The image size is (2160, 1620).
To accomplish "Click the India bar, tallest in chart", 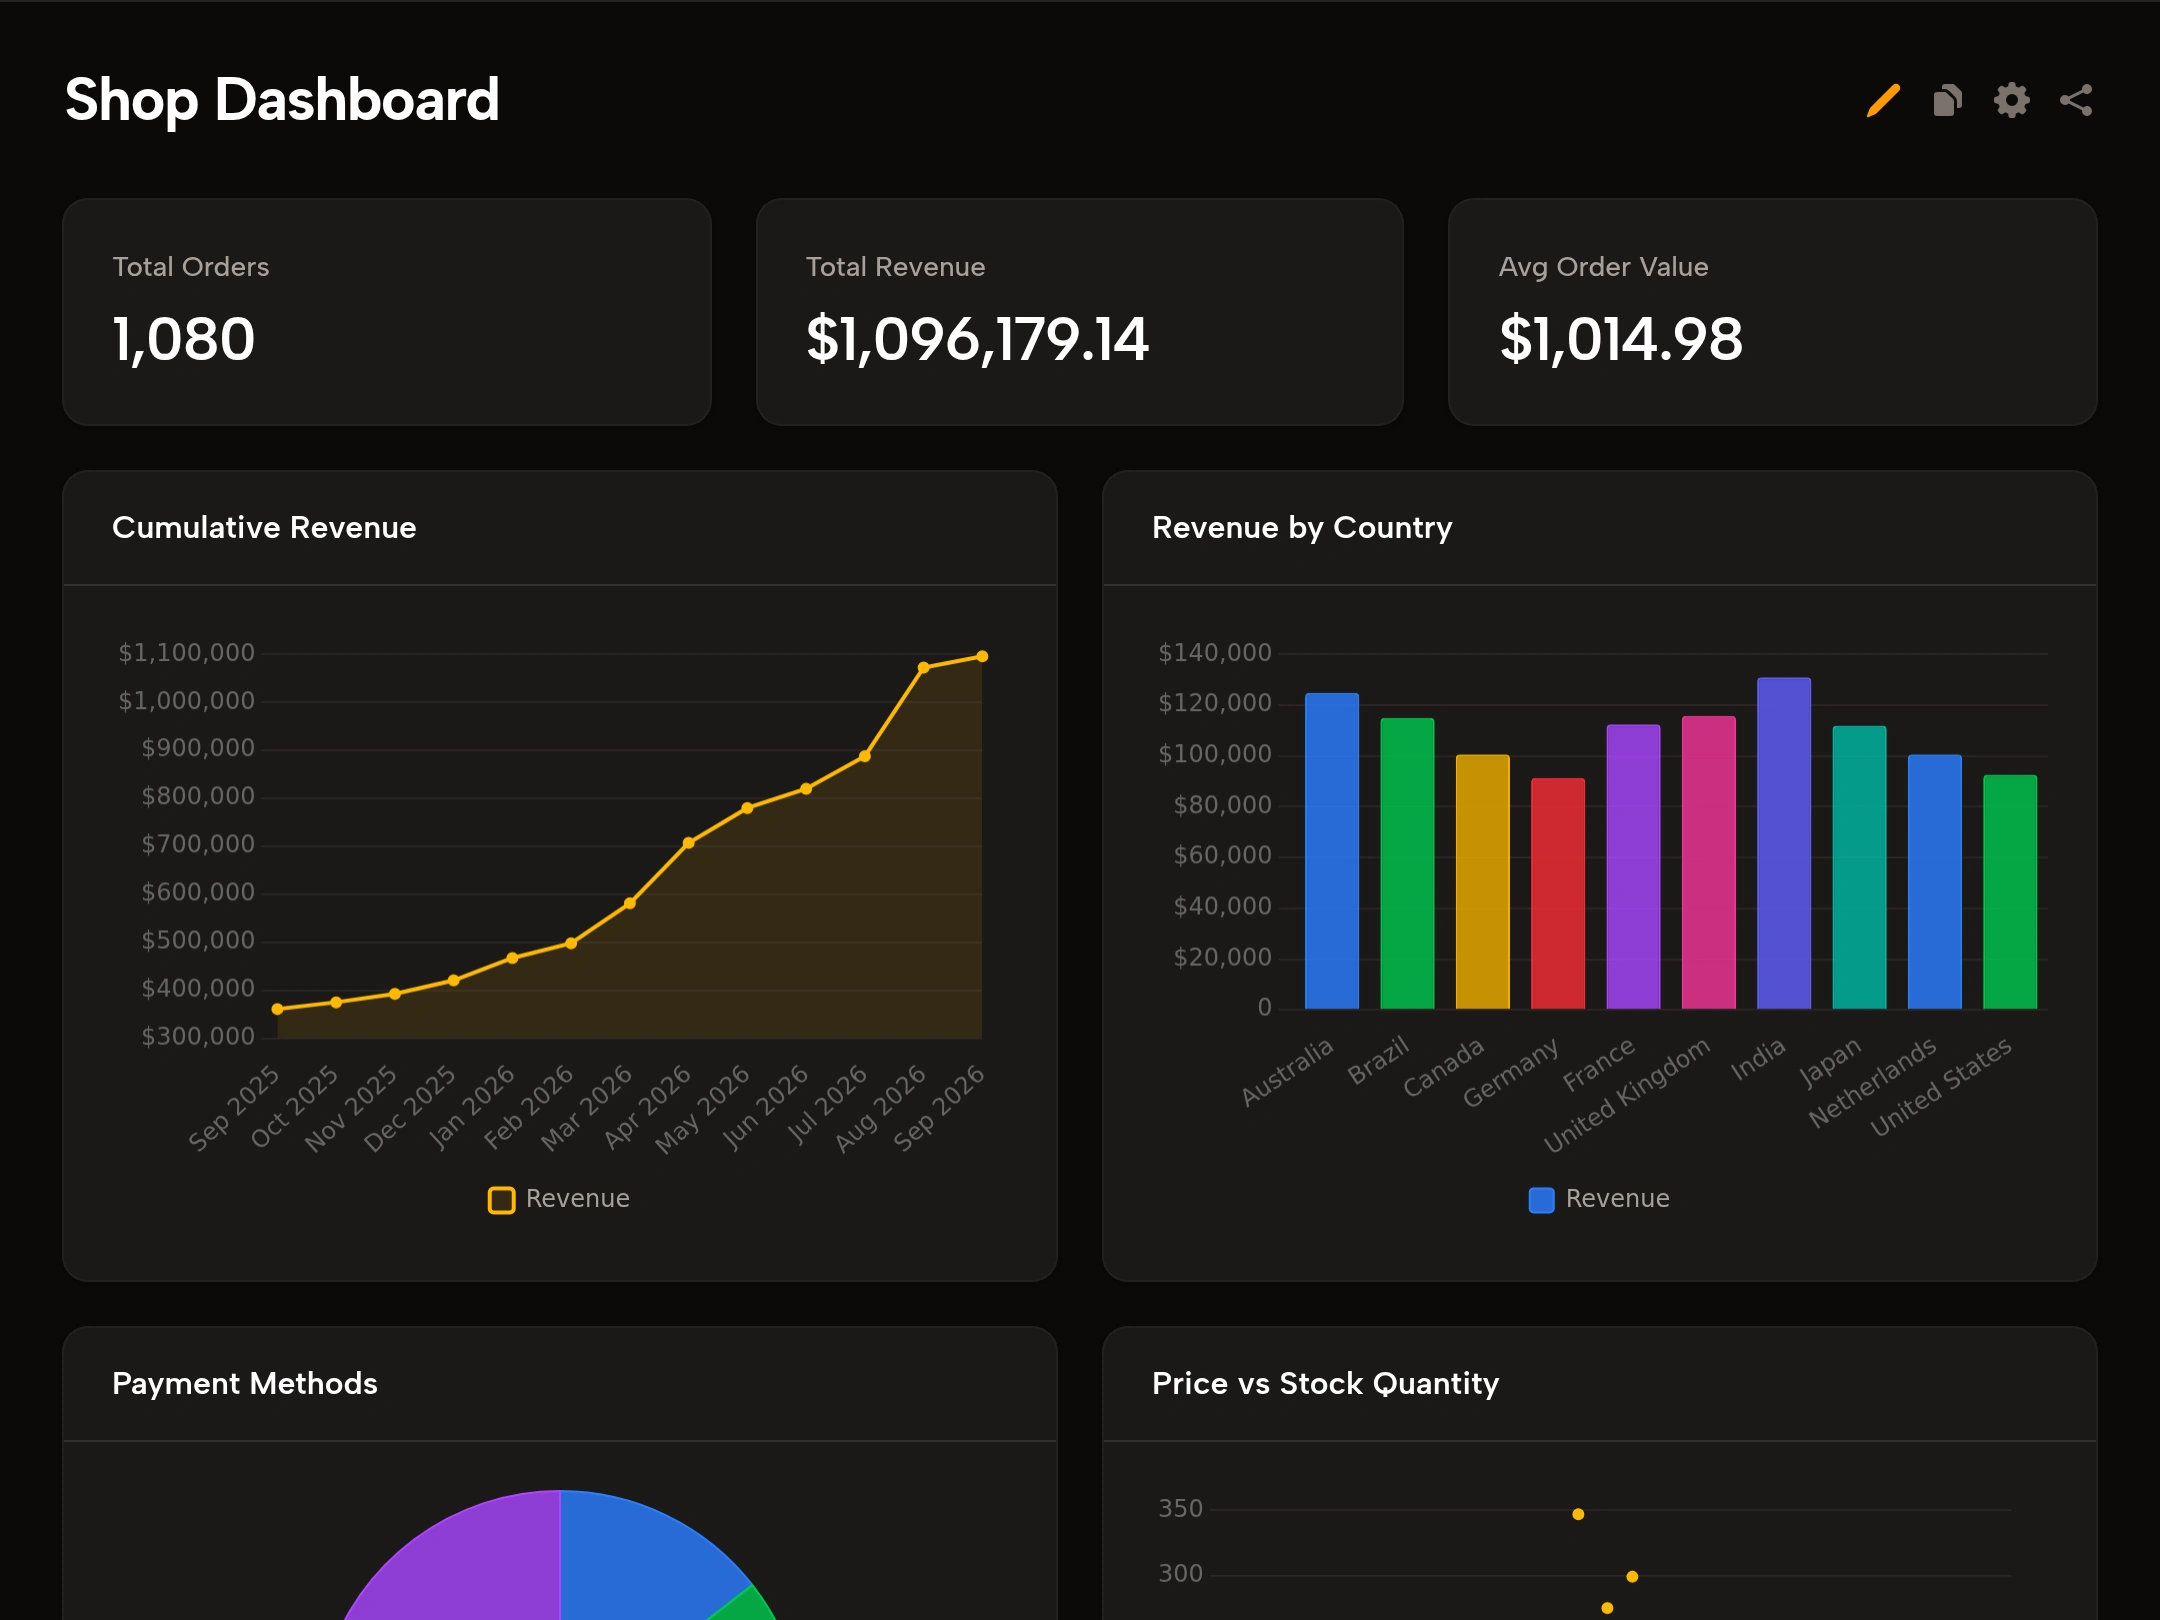I will pyautogui.click(x=1784, y=843).
